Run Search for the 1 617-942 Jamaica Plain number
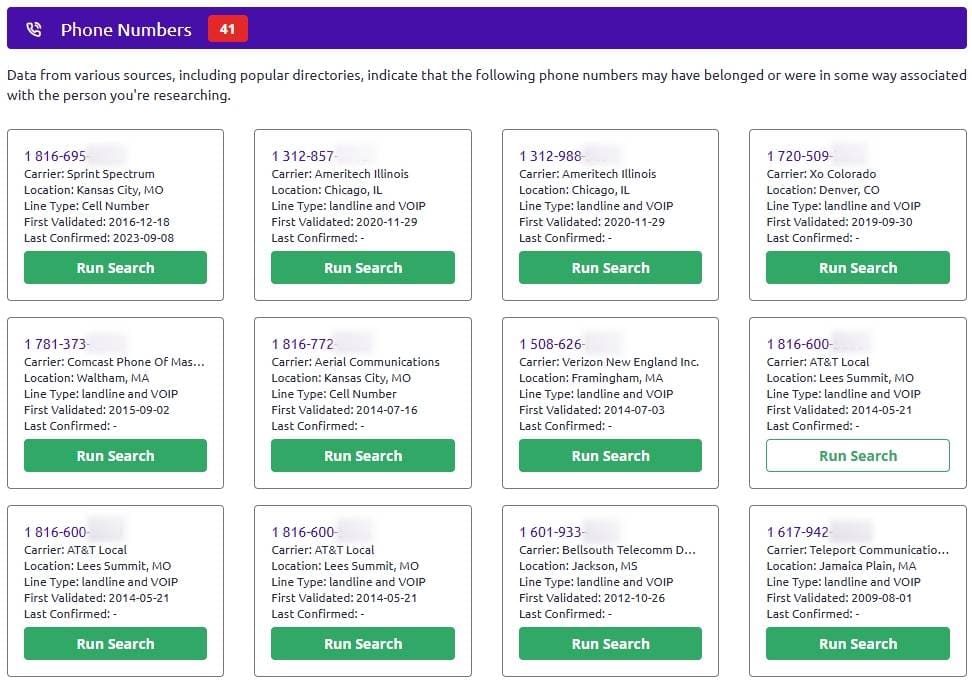This screenshot has width=972, height=686. (857, 643)
